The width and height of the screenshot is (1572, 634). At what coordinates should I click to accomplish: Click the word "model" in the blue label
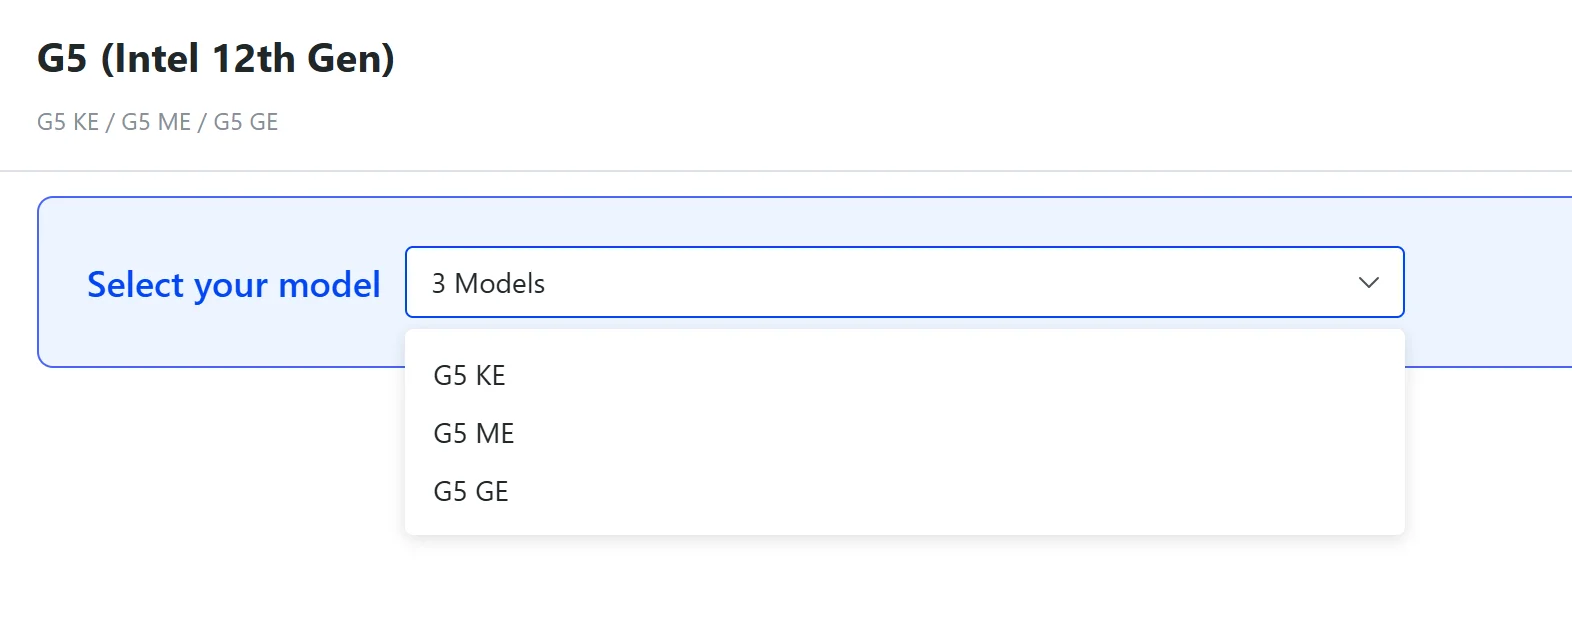[x=329, y=285]
